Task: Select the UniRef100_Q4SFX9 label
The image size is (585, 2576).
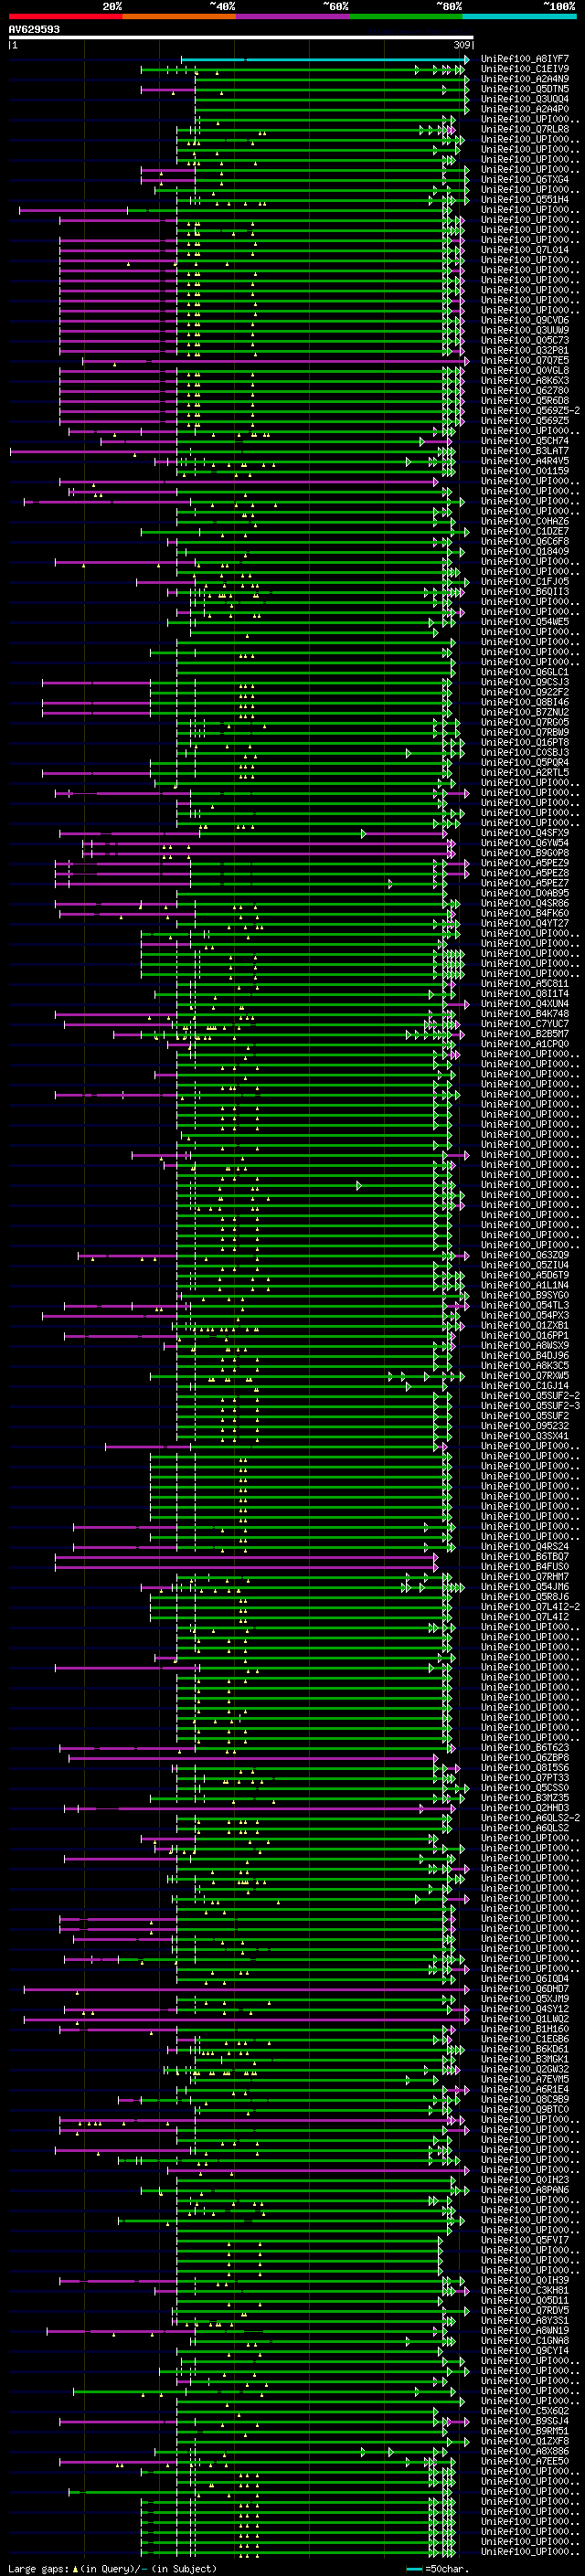Action: coord(525,833)
